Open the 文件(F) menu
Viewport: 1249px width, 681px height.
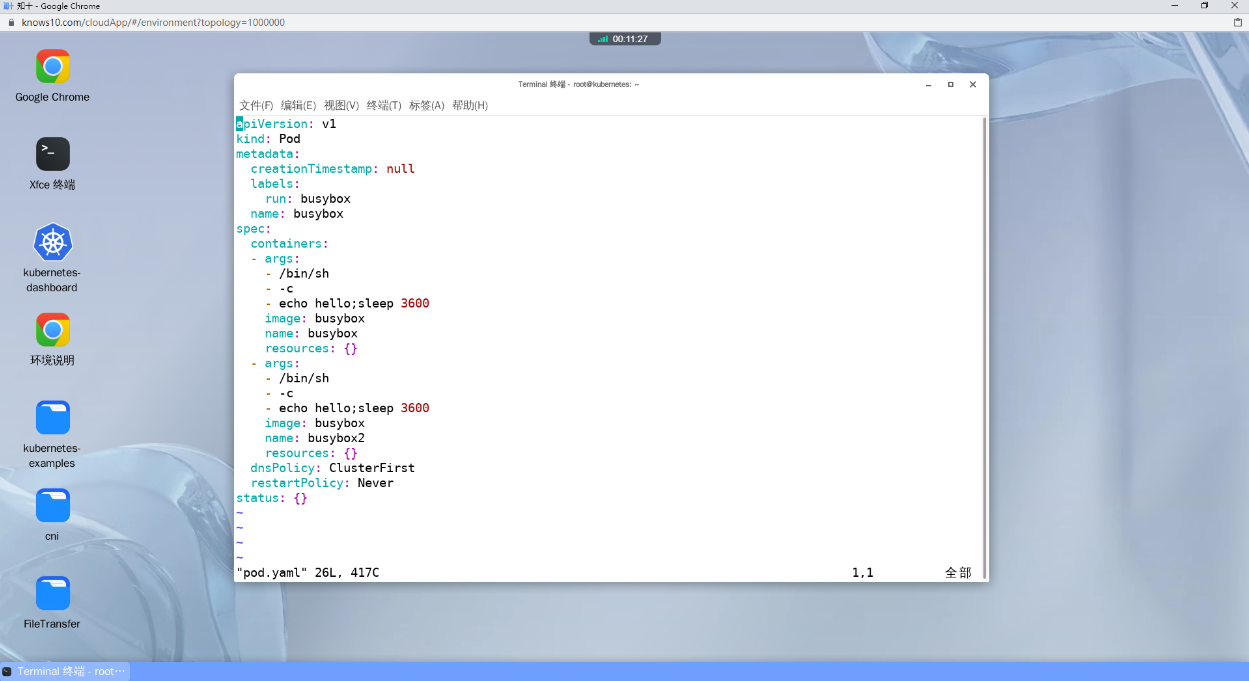point(256,105)
